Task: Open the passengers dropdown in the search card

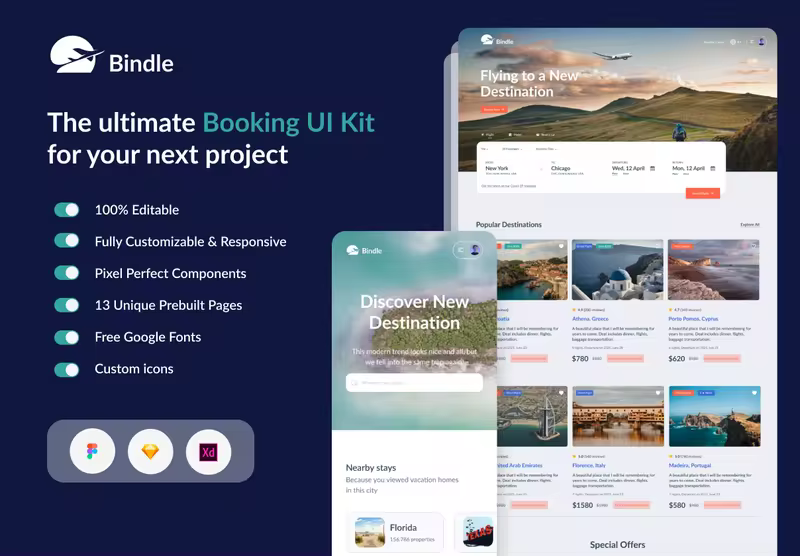Action: 512,149
